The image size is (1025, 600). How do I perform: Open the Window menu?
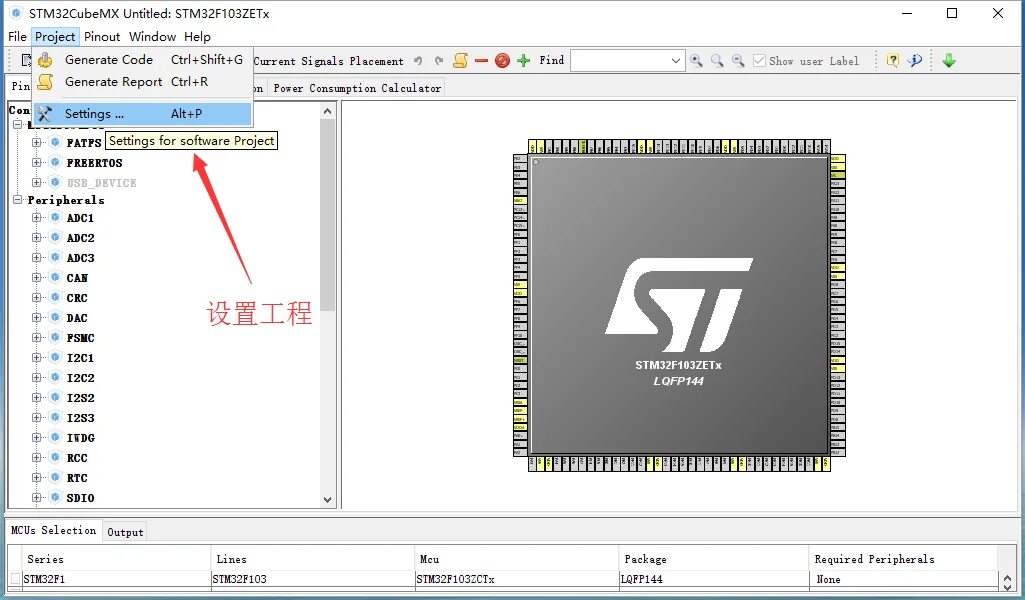pos(152,37)
